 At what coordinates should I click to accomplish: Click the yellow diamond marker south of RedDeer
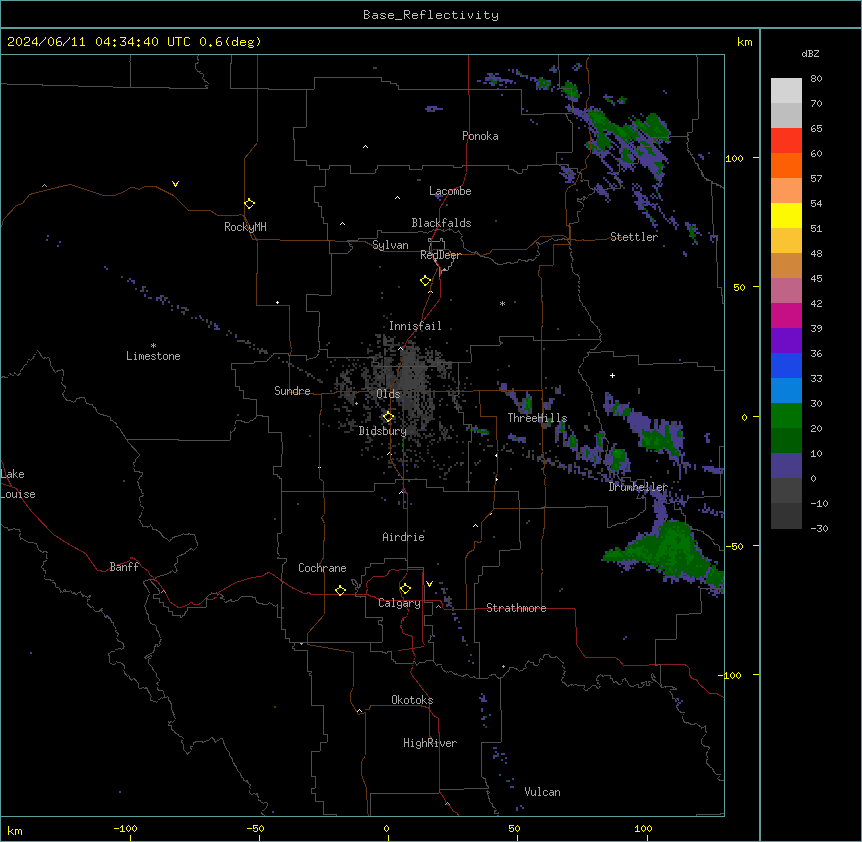coord(426,280)
